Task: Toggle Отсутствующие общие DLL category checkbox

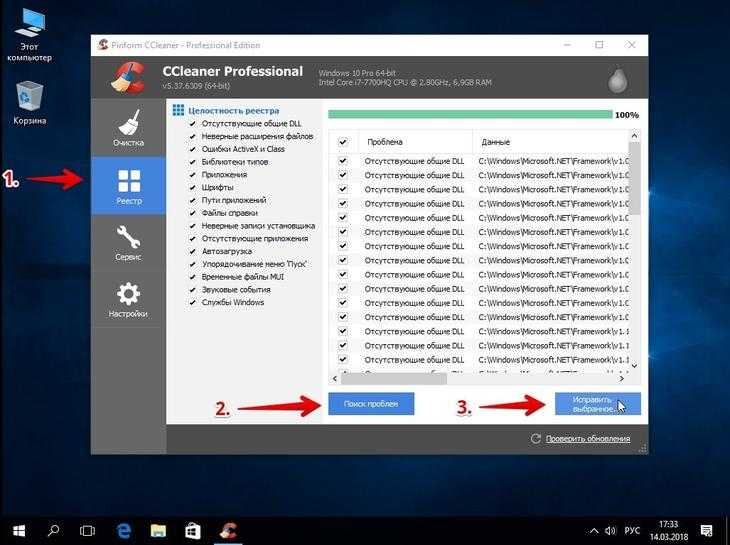Action: click(x=192, y=124)
